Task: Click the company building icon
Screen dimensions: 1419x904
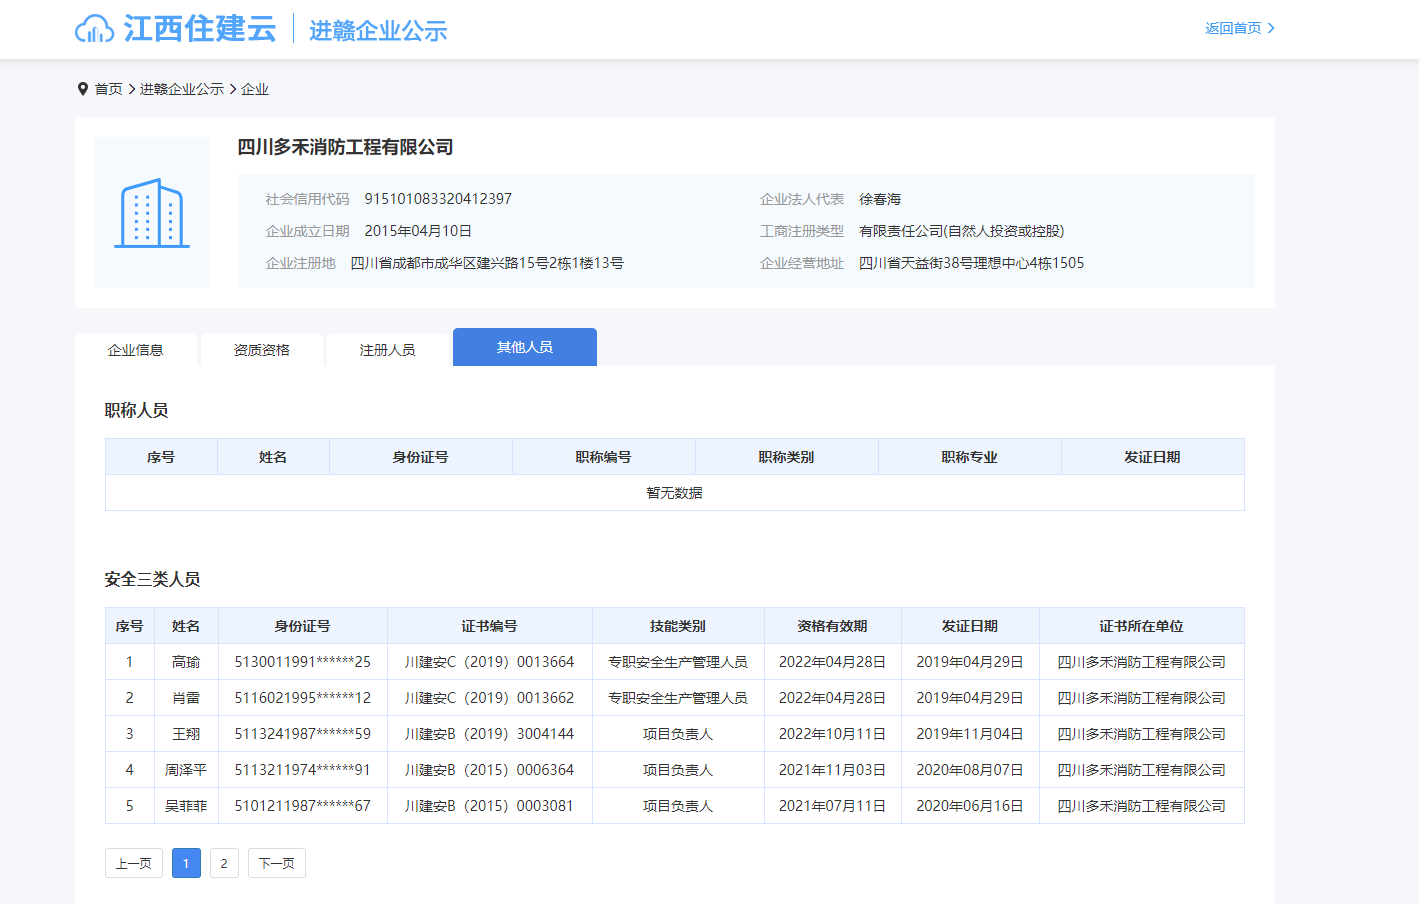Action: [x=152, y=213]
